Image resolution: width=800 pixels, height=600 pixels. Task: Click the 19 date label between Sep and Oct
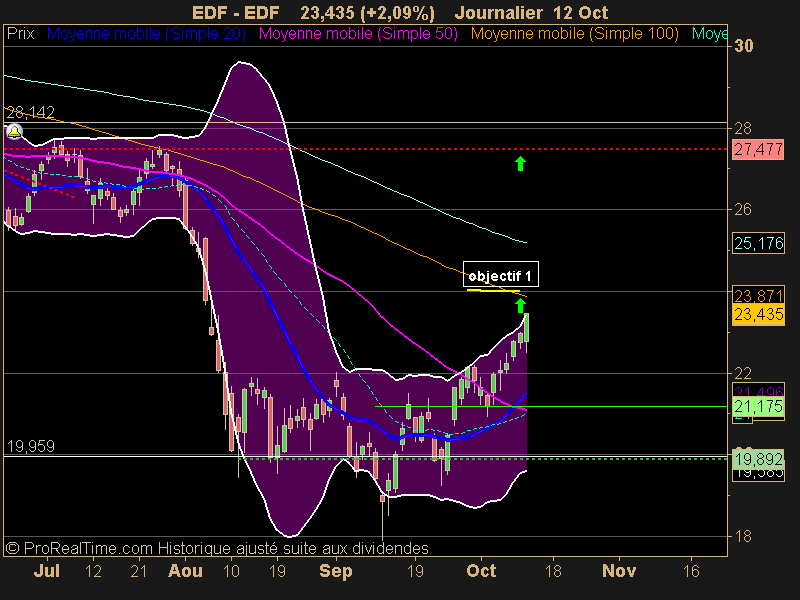coord(415,570)
